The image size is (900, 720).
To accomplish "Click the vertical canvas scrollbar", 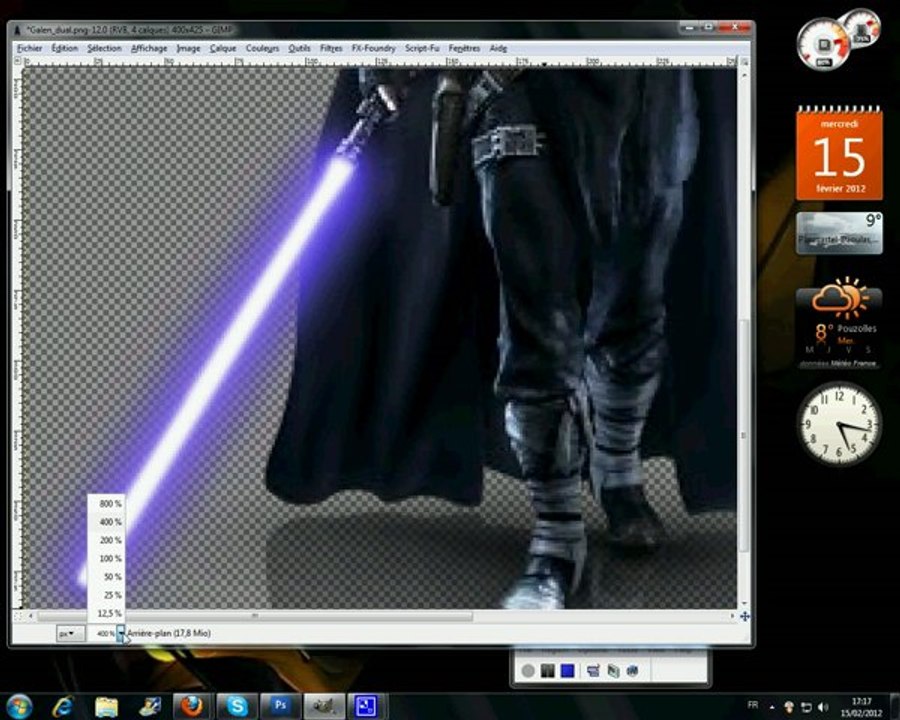I will (x=744, y=435).
